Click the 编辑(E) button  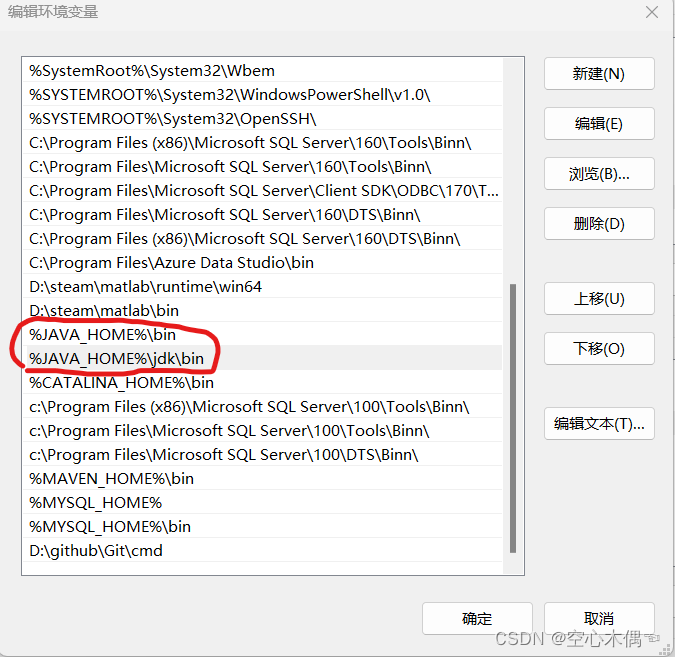pos(598,124)
